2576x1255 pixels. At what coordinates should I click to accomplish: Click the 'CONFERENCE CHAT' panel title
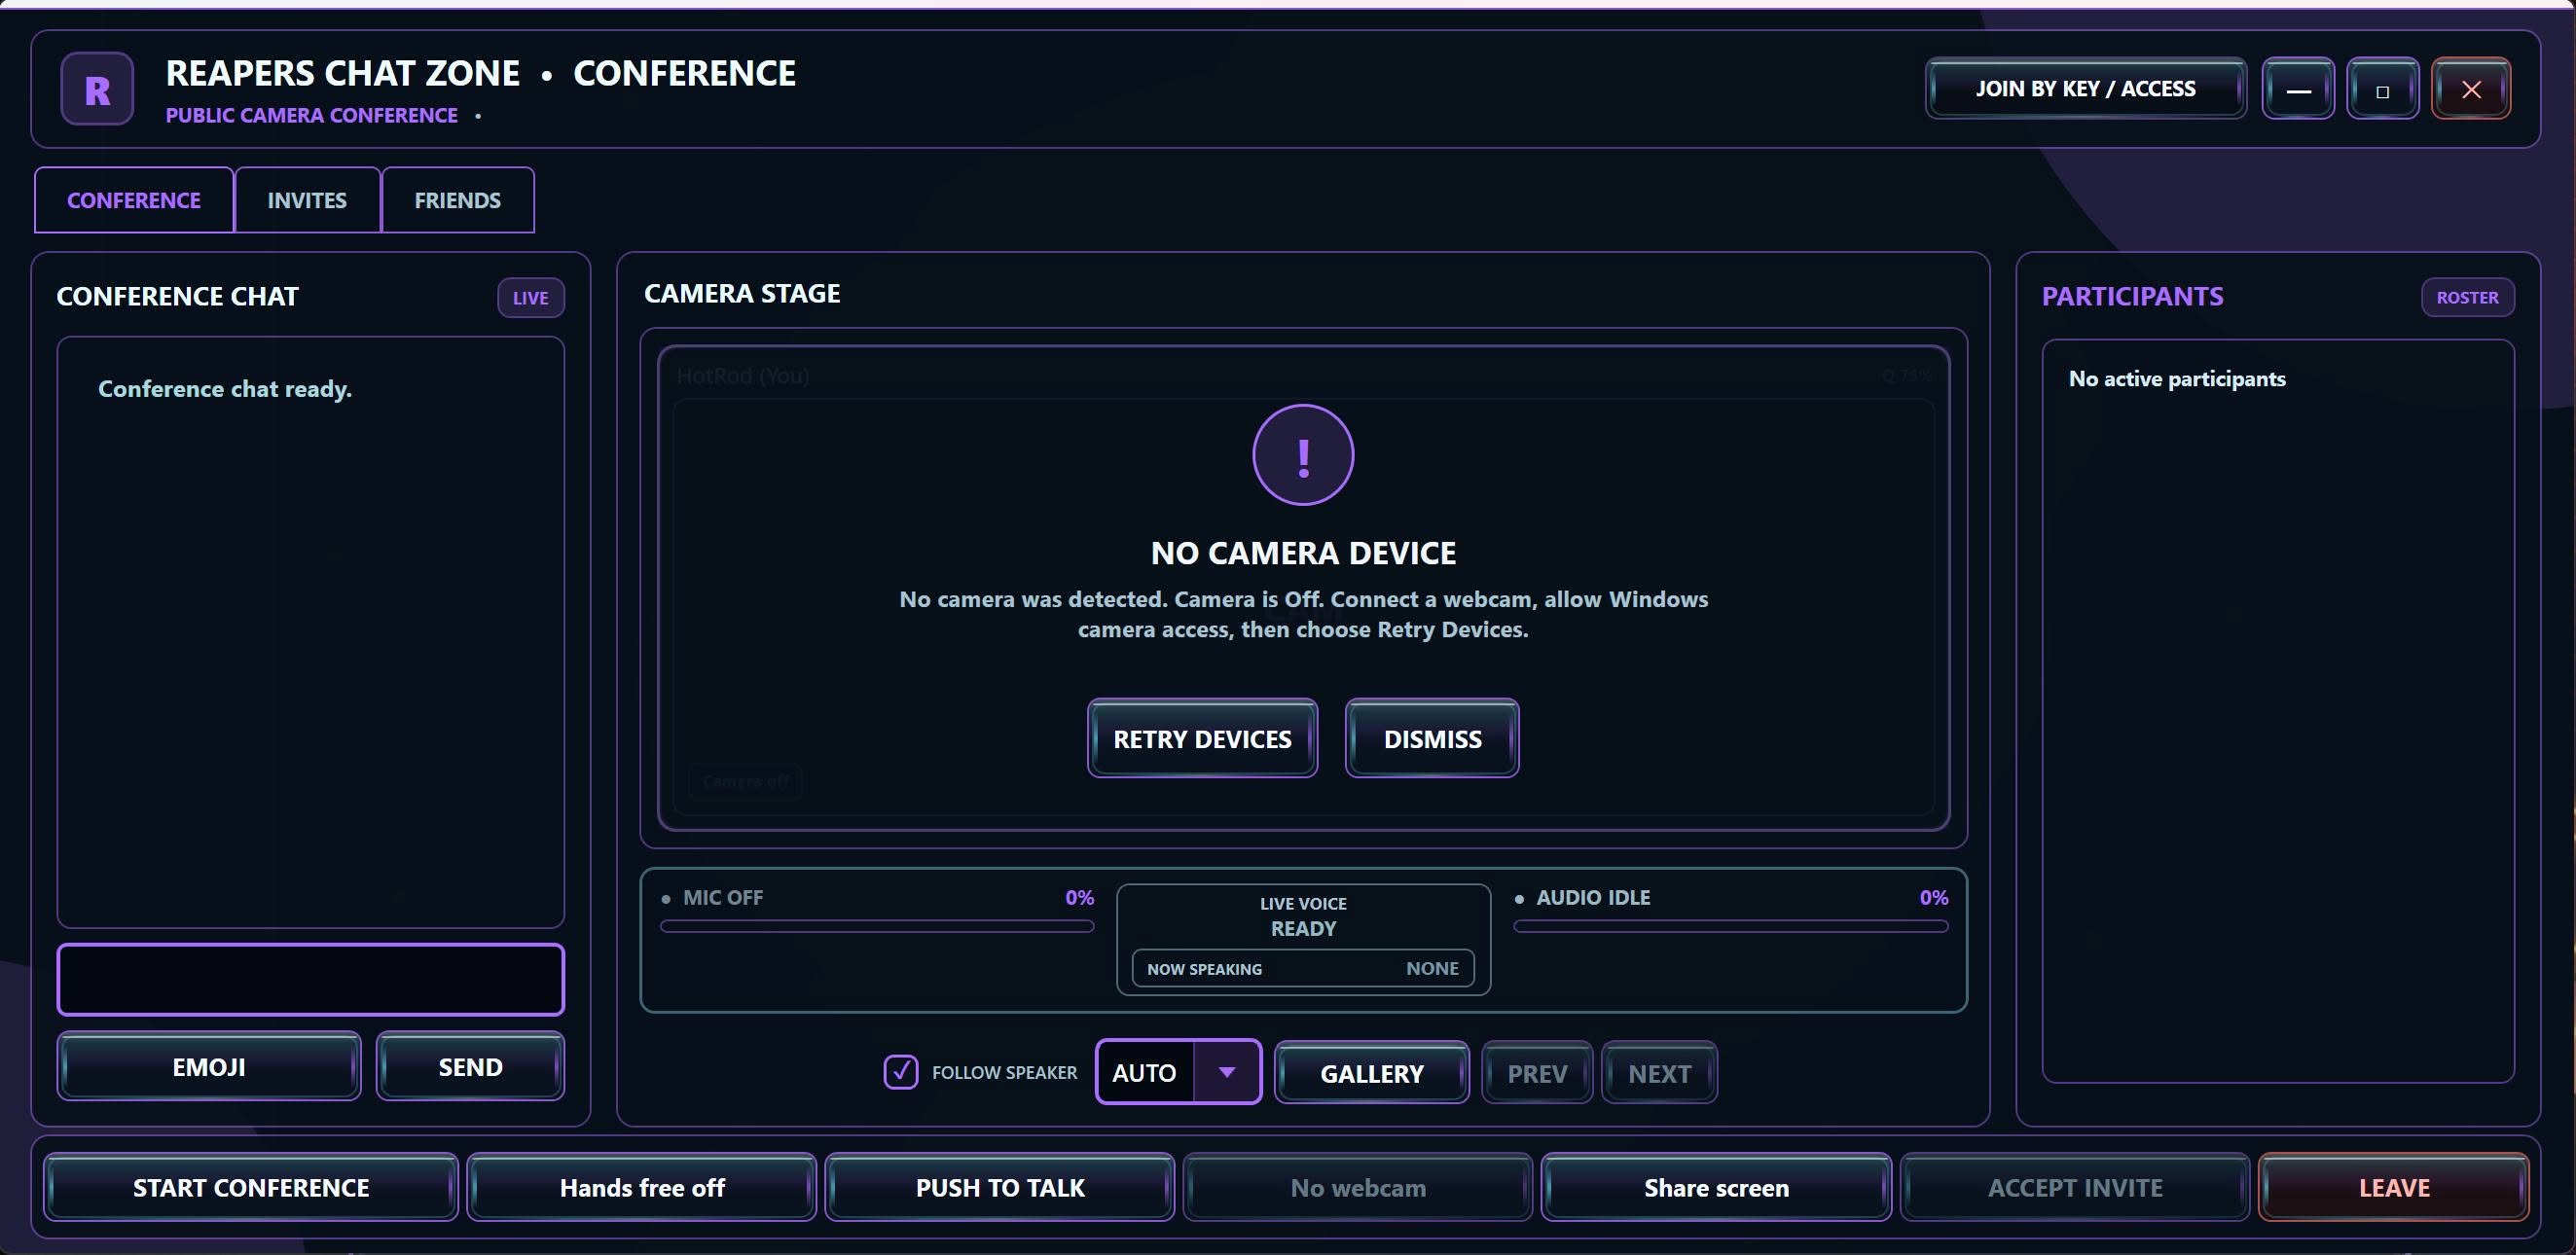pyautogui.click(x=177, y=296)
